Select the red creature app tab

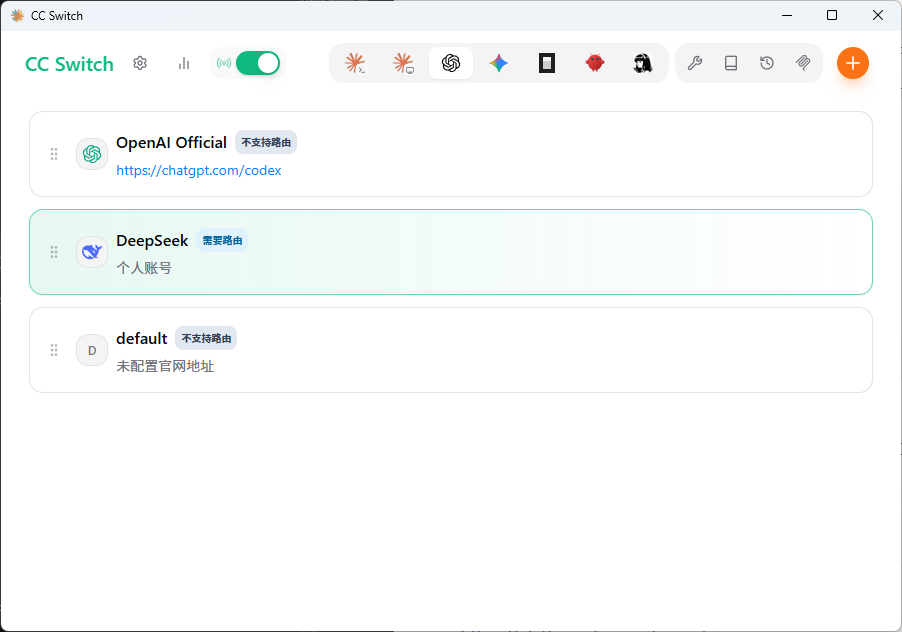pos(595,63)
